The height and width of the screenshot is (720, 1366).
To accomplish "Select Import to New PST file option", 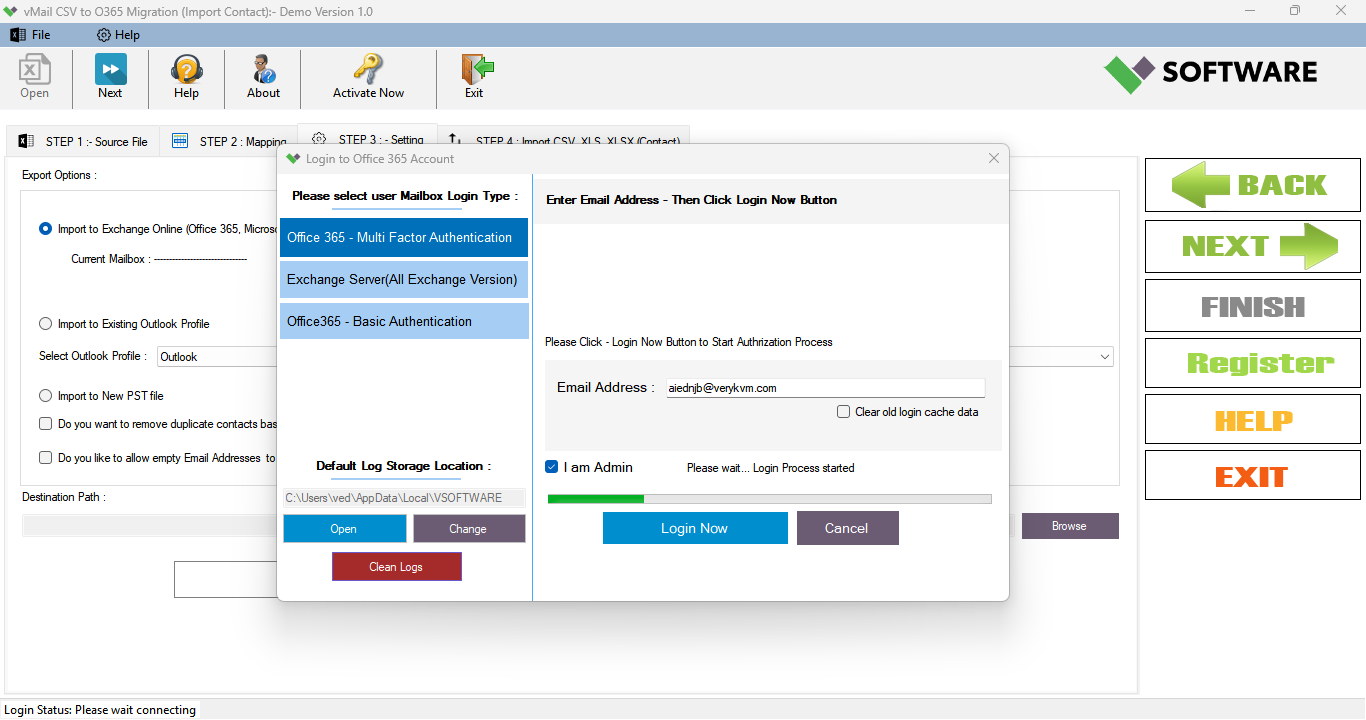I will 45,396.
